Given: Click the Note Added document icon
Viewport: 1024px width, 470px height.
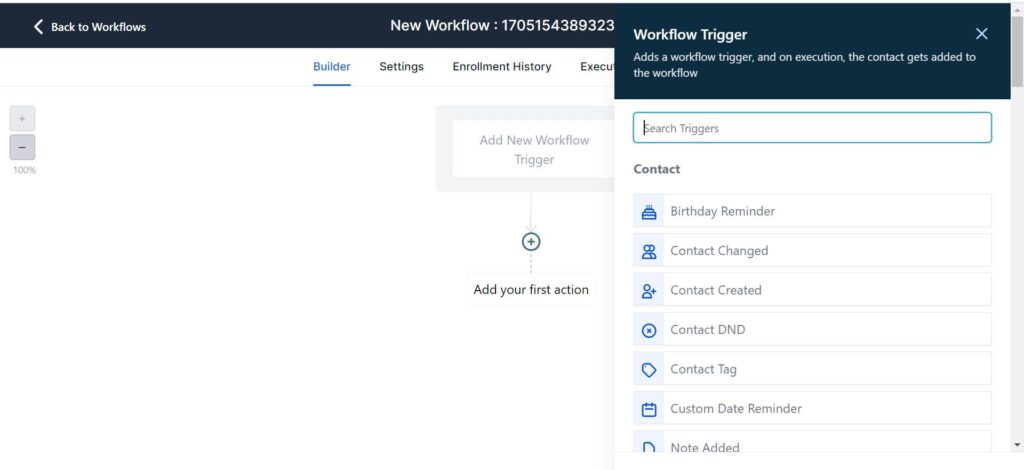Looking at the screenshot, I should (x=649, y=447).
